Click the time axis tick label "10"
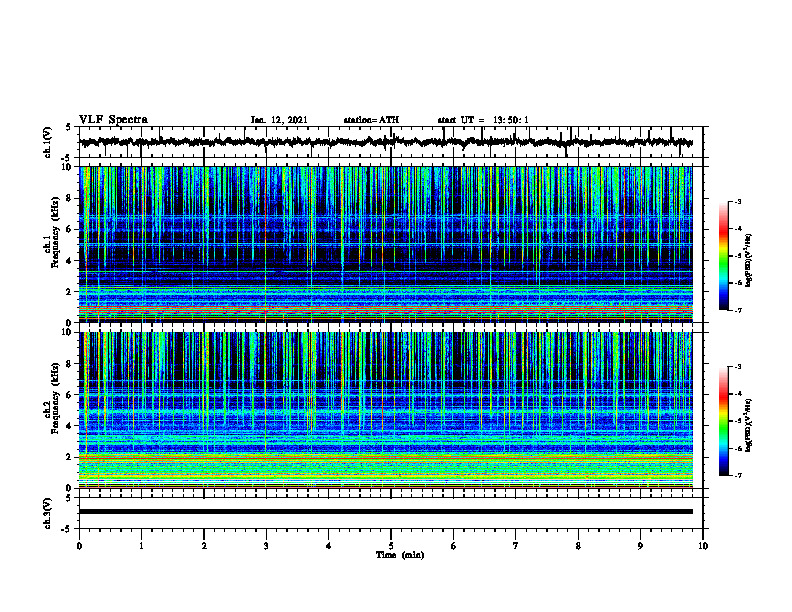 tap(703, 546)
